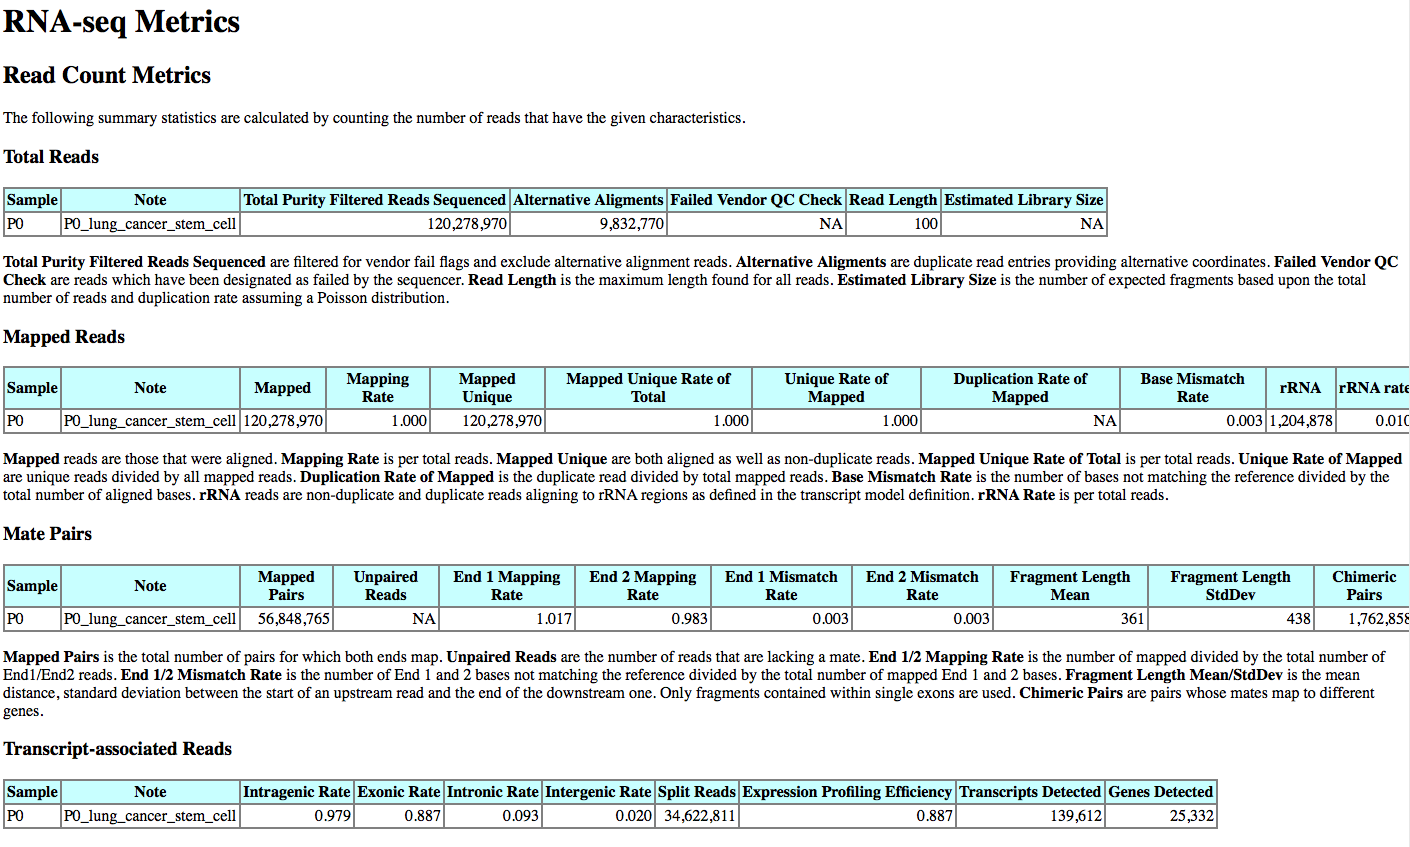
Task: Click the Chimeric Pairs column header
Action: 1365,585
